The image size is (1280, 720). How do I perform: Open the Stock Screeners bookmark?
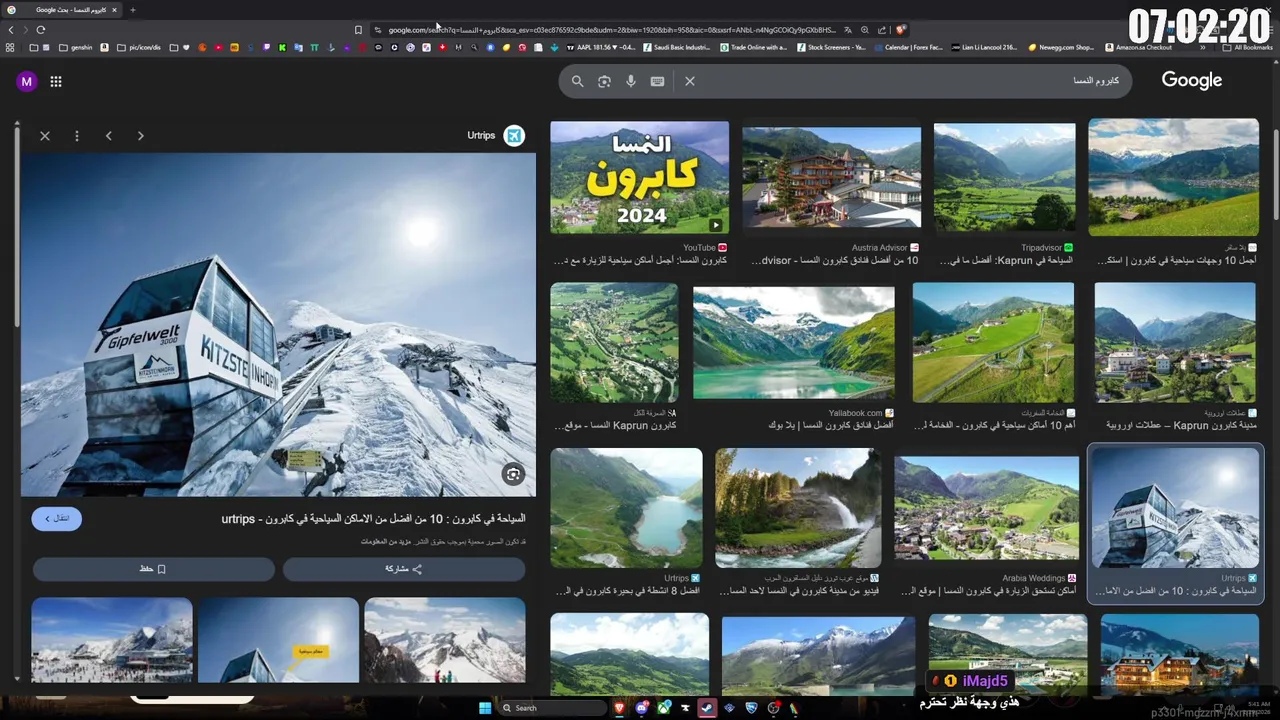[x=831, y=47]
